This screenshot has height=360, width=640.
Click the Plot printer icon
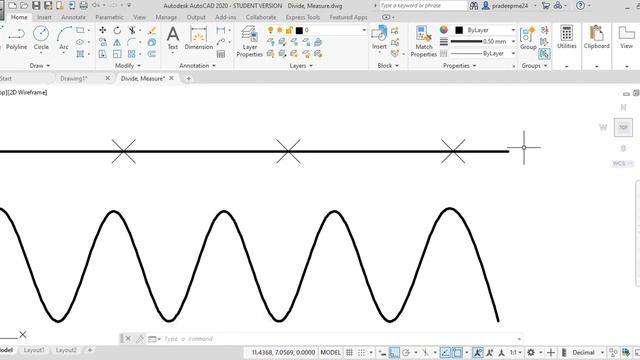84,5
